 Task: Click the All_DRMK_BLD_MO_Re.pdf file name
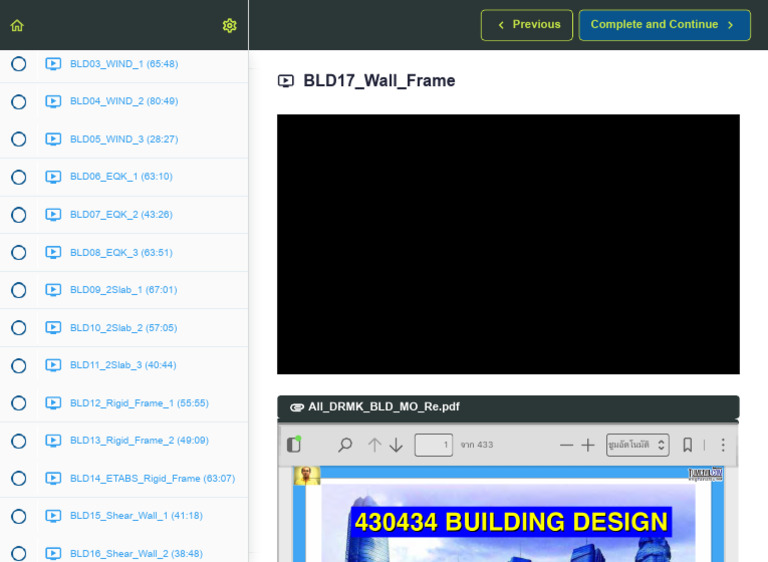pos(384,407)
